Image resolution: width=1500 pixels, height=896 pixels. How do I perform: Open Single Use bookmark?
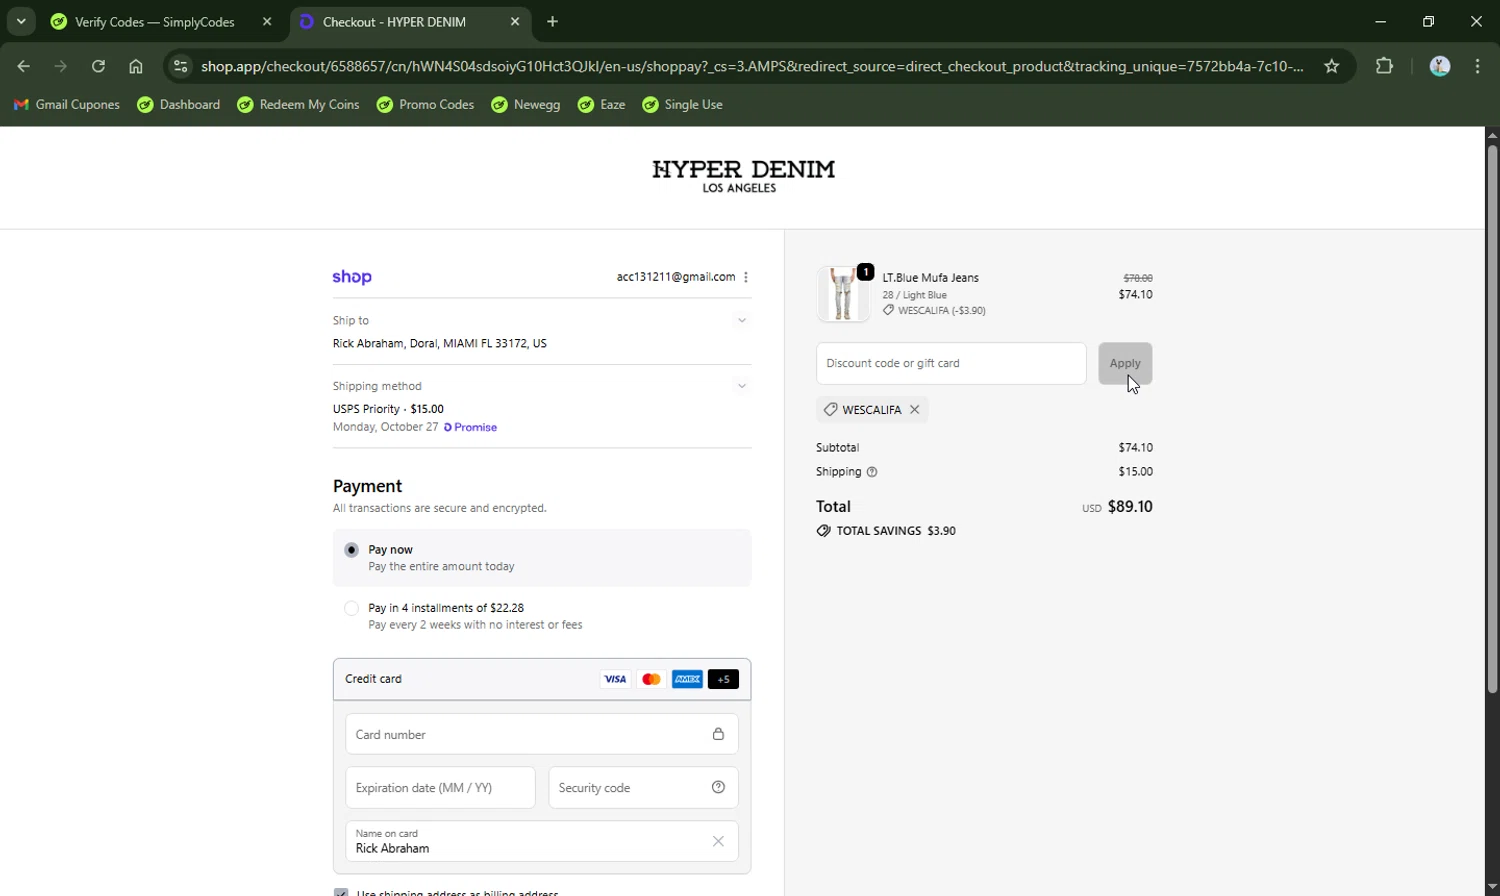coord(682,104)
